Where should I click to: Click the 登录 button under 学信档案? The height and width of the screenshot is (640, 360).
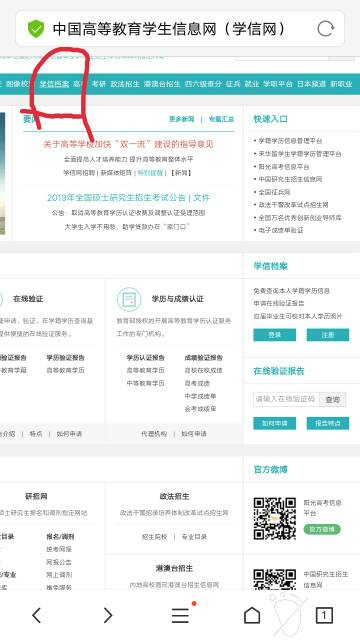[x=275, y=335]
